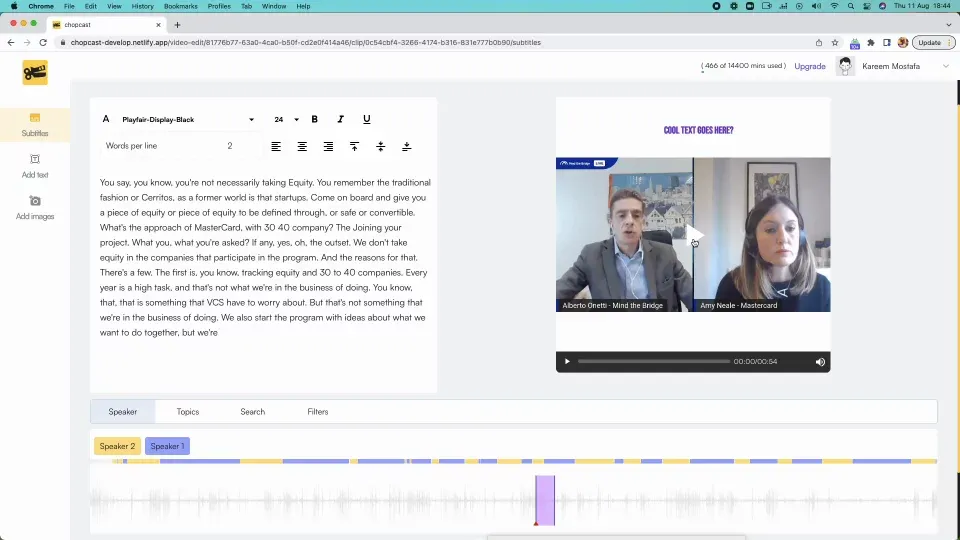960x540 pixels.
Task: Expand the tab search chevron
Action: 949,25
